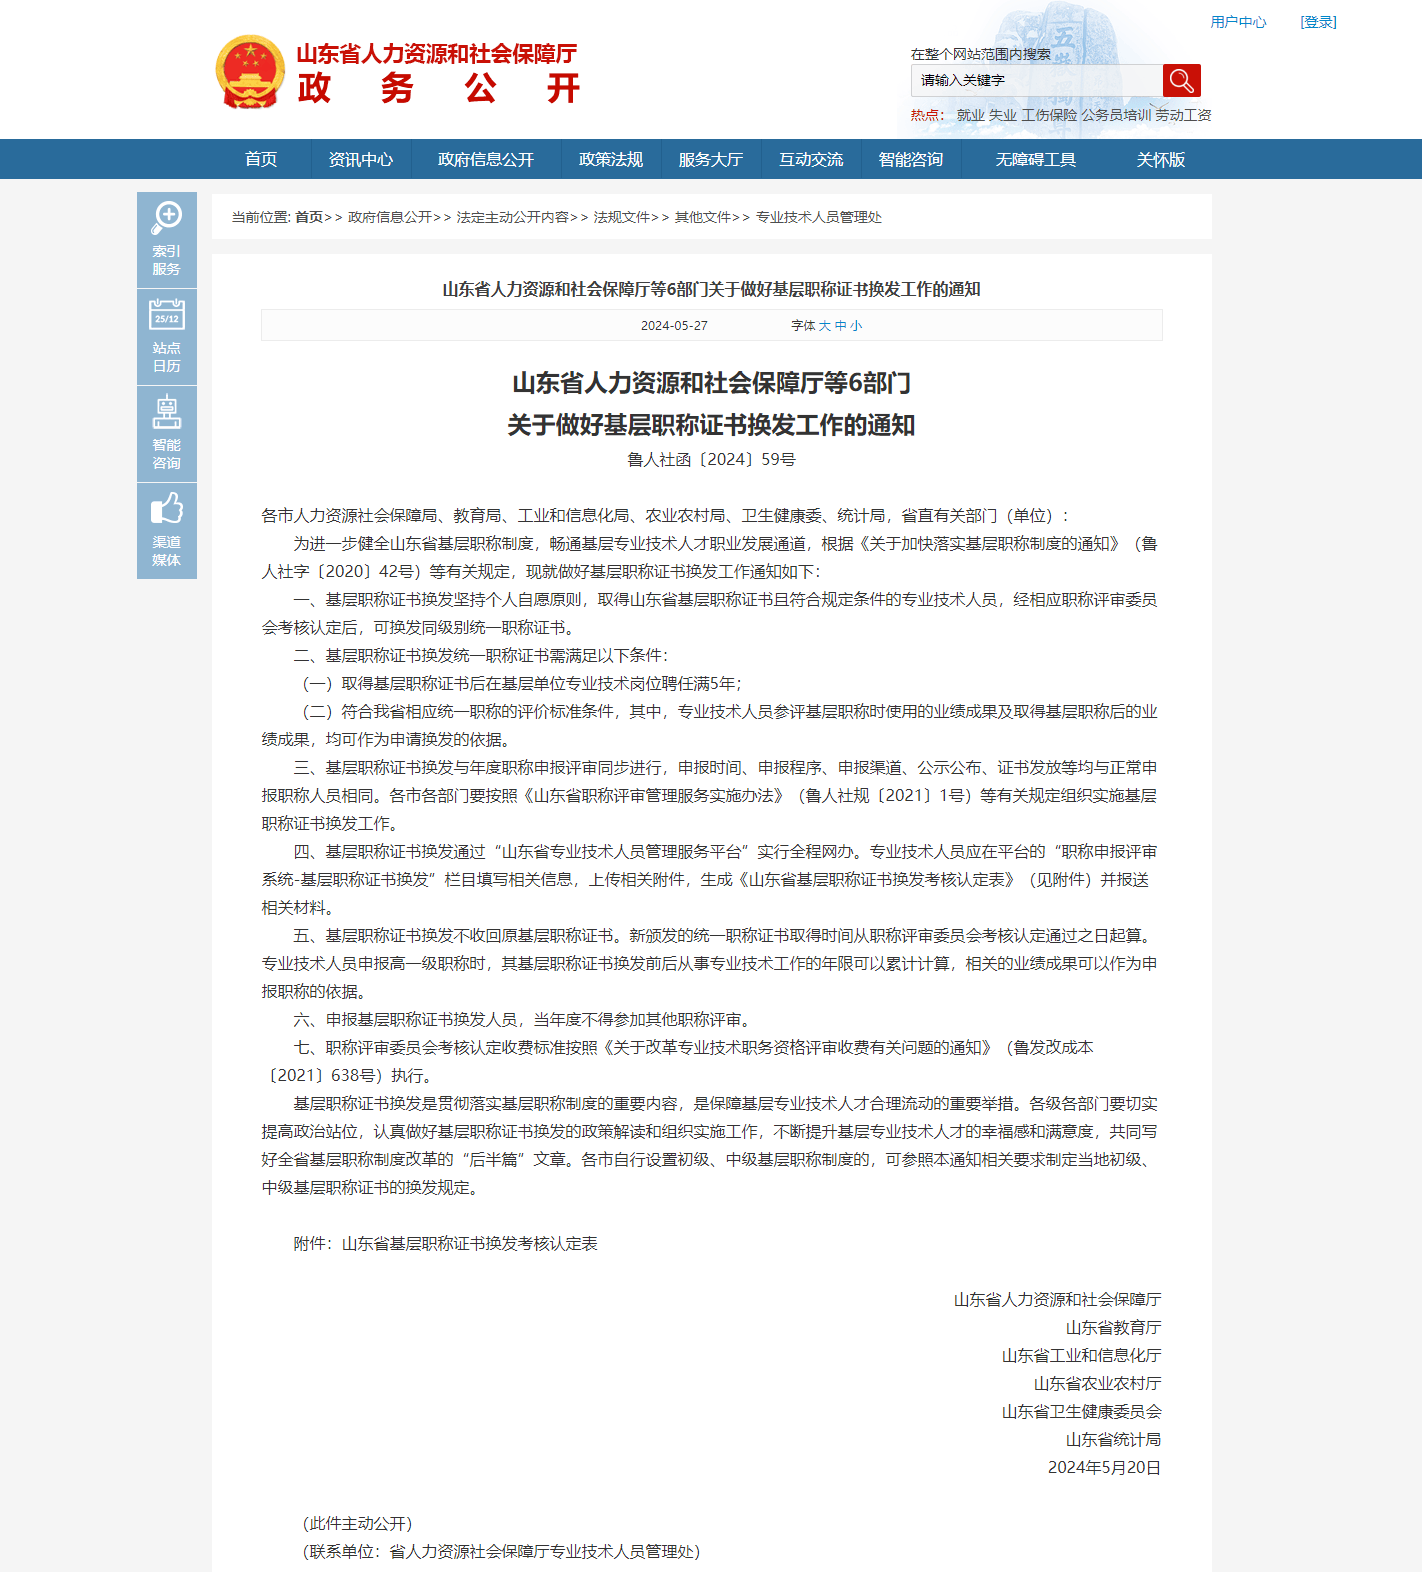Go to 首页 in navigation bar
1422x1572 pixels.
(x=261, y=160)
